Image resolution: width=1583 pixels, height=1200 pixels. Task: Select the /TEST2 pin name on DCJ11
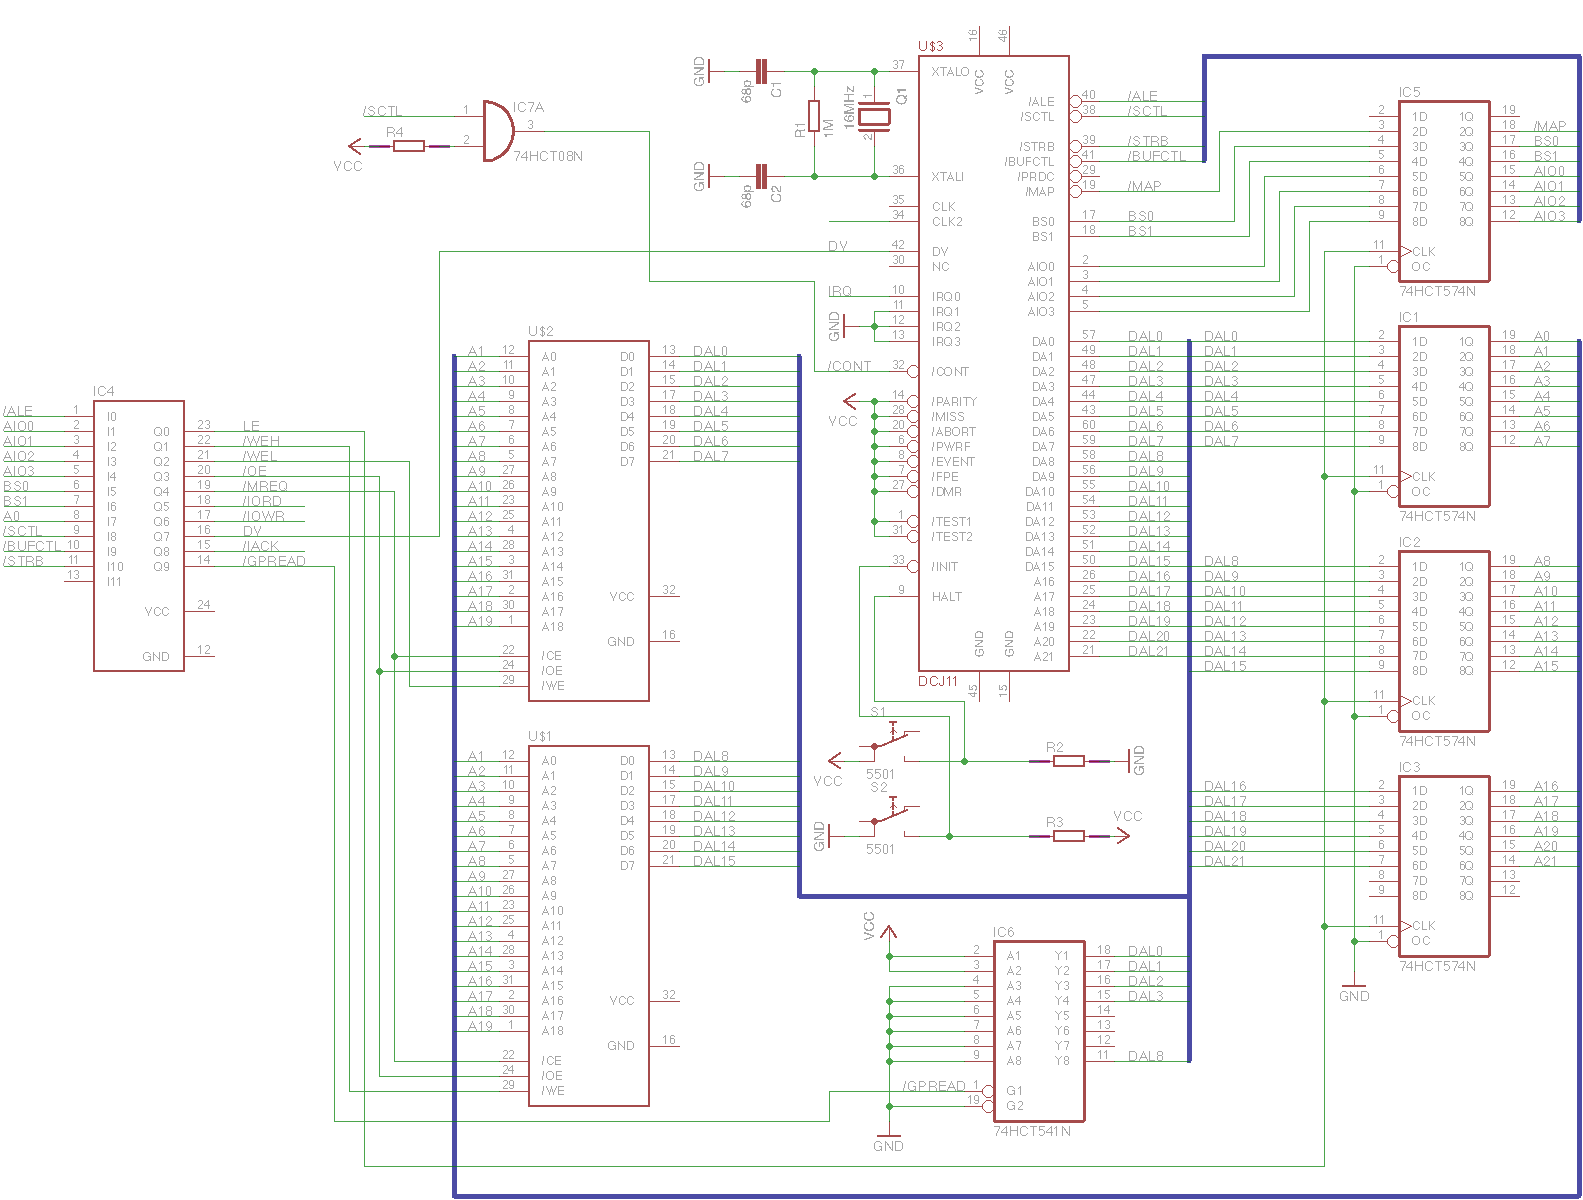pos(952,537)
